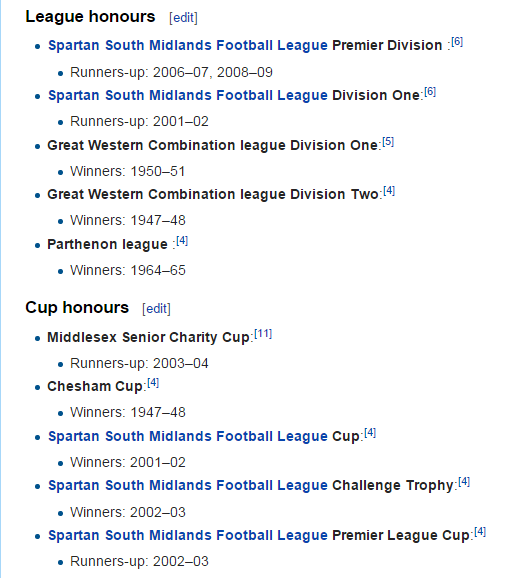Click citation [4] after Challenge Trophy
Viewport: 521px width, 578px height.
pos(464,482)
